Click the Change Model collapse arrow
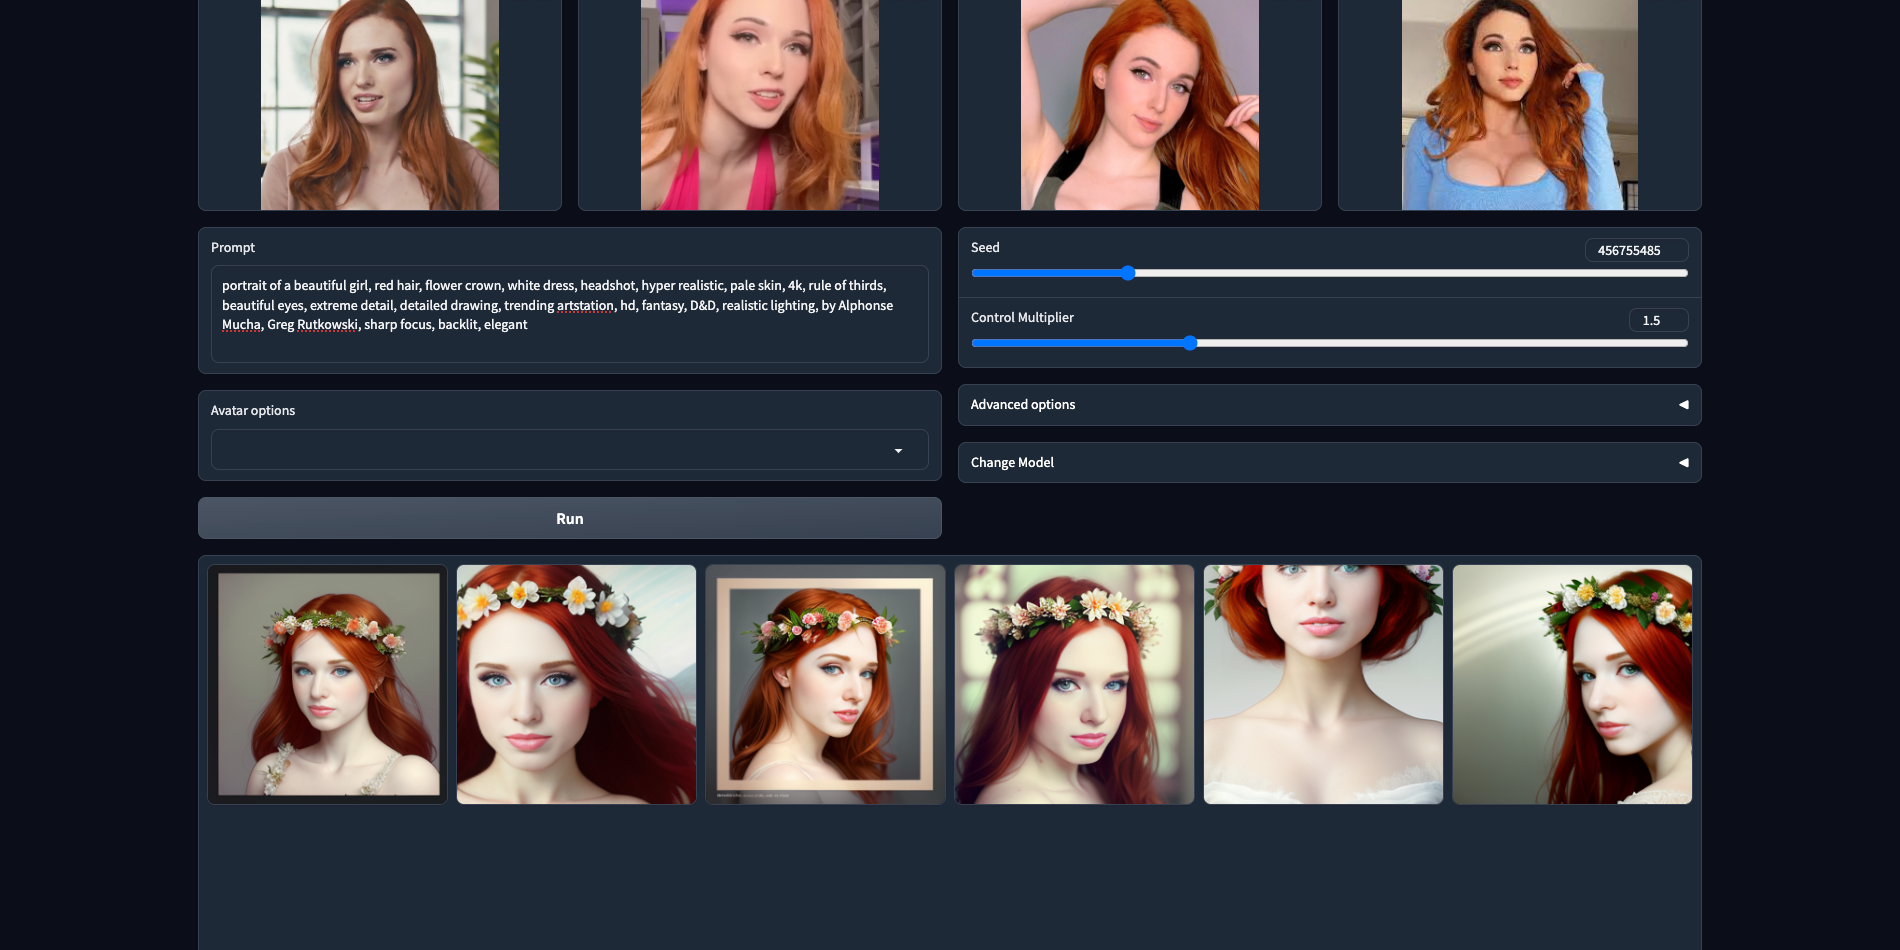 (1683, 463)
